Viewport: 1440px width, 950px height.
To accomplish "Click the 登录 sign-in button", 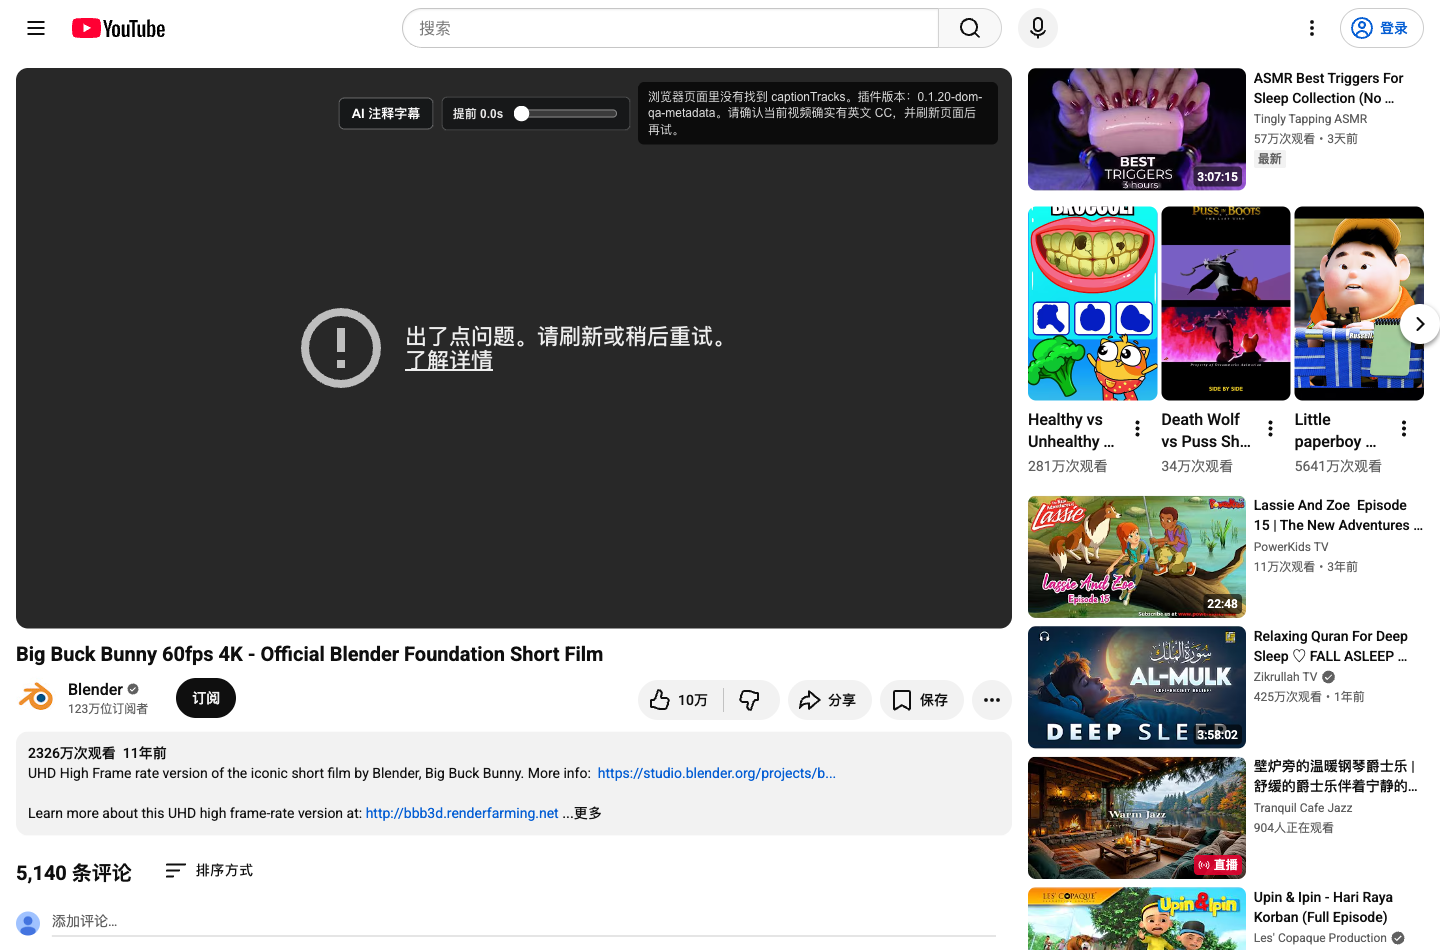I will coord(1381,28).
